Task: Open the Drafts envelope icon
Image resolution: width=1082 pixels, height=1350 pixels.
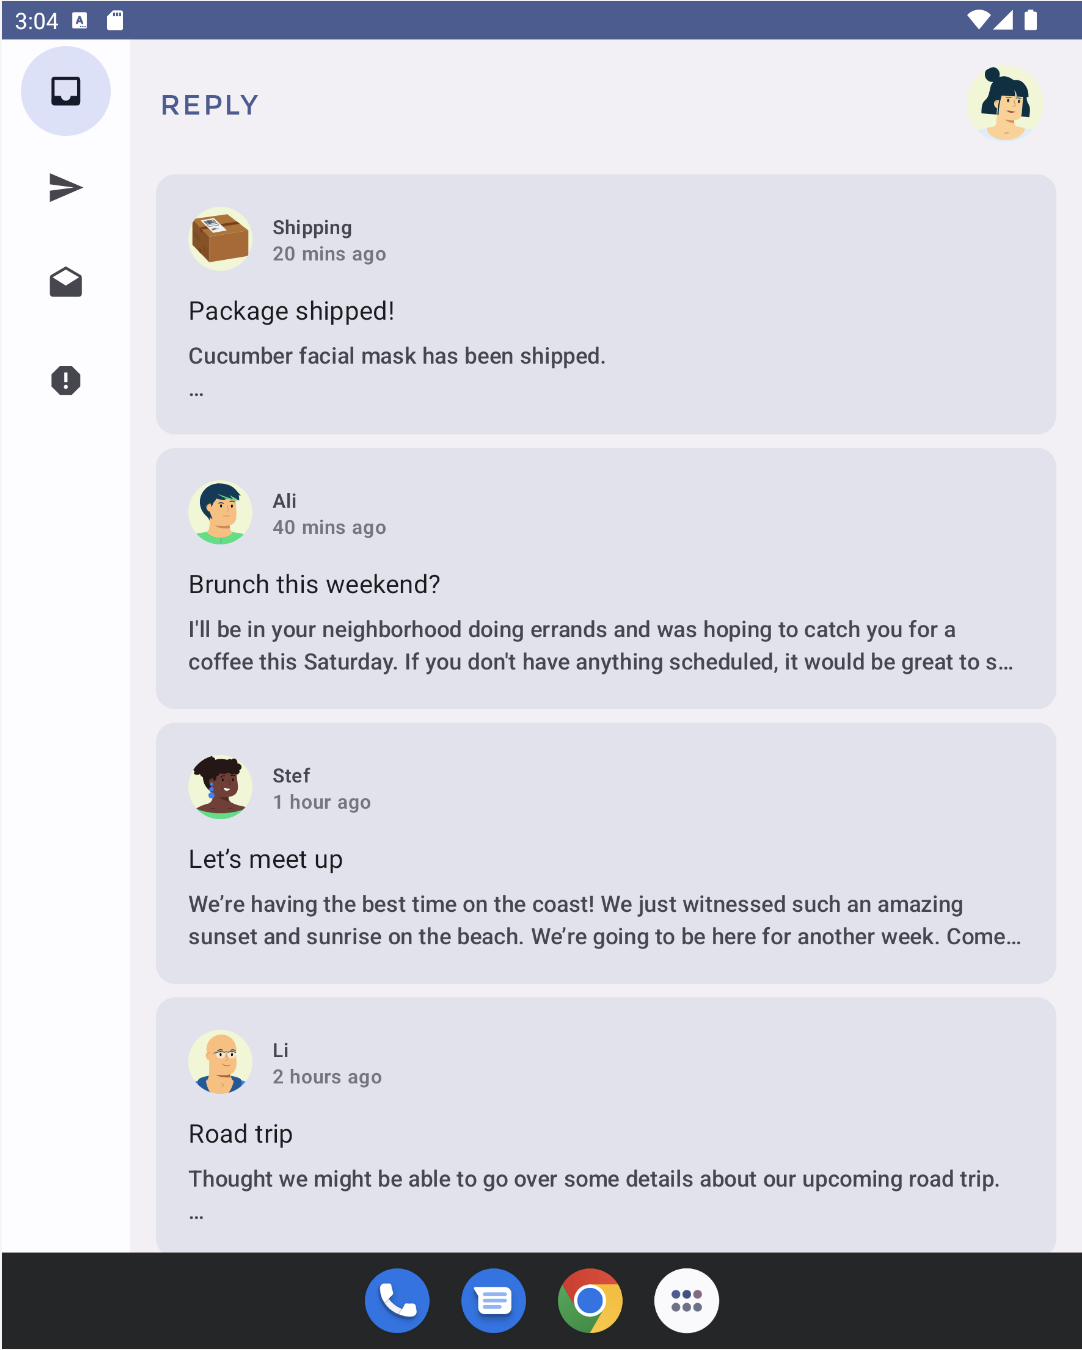Action: 66,283
